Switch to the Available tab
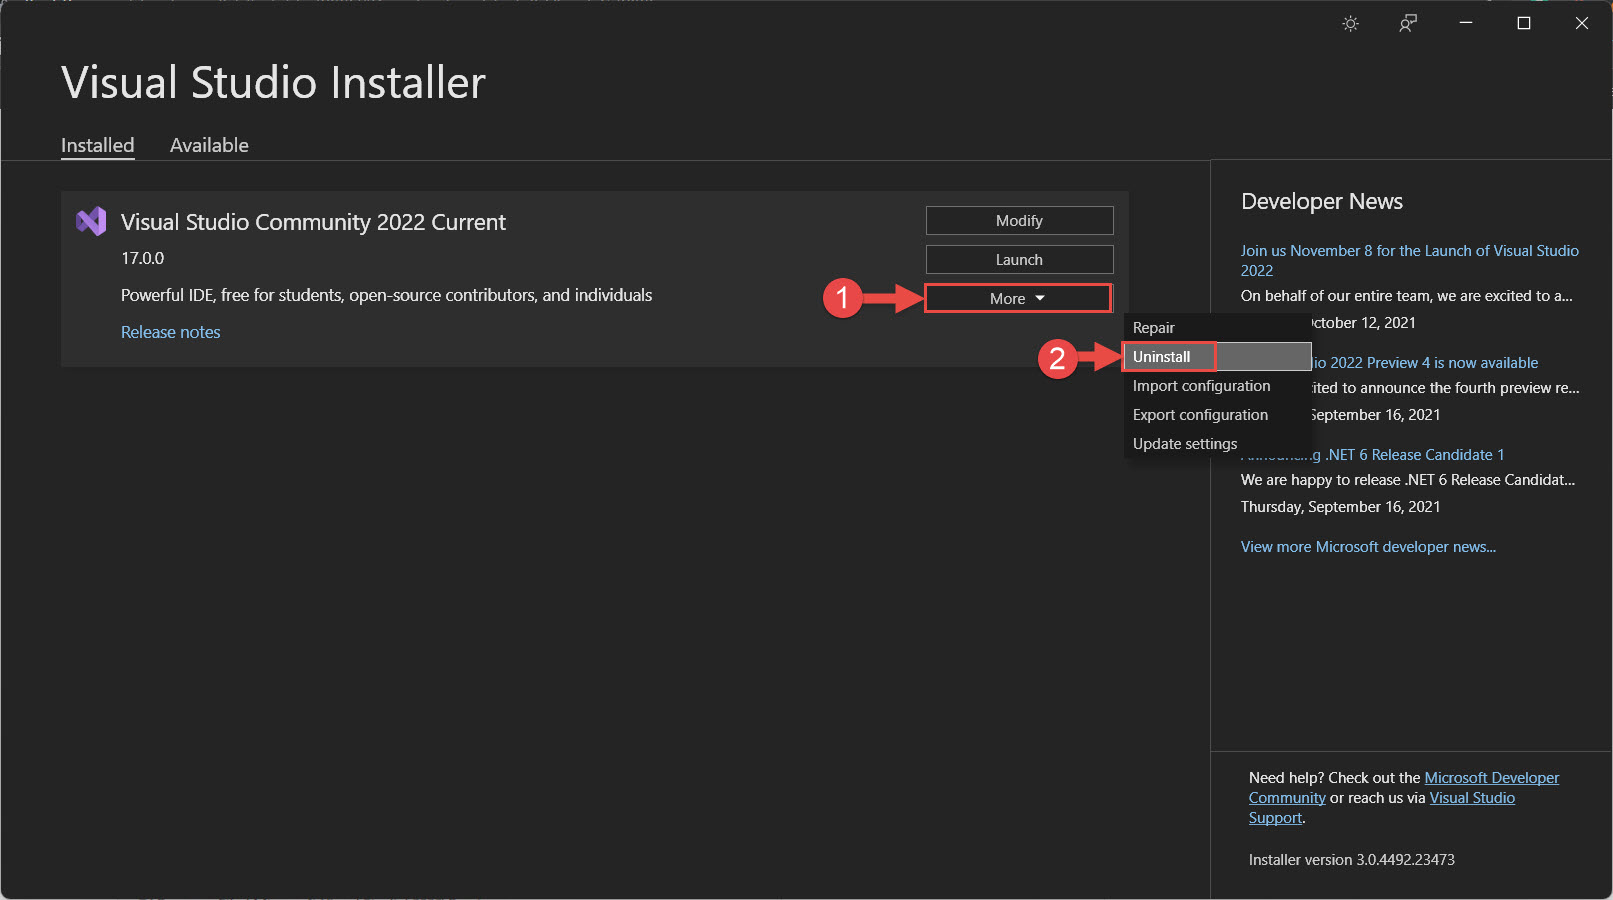The image size is (1613, 900). pos(209,145)
